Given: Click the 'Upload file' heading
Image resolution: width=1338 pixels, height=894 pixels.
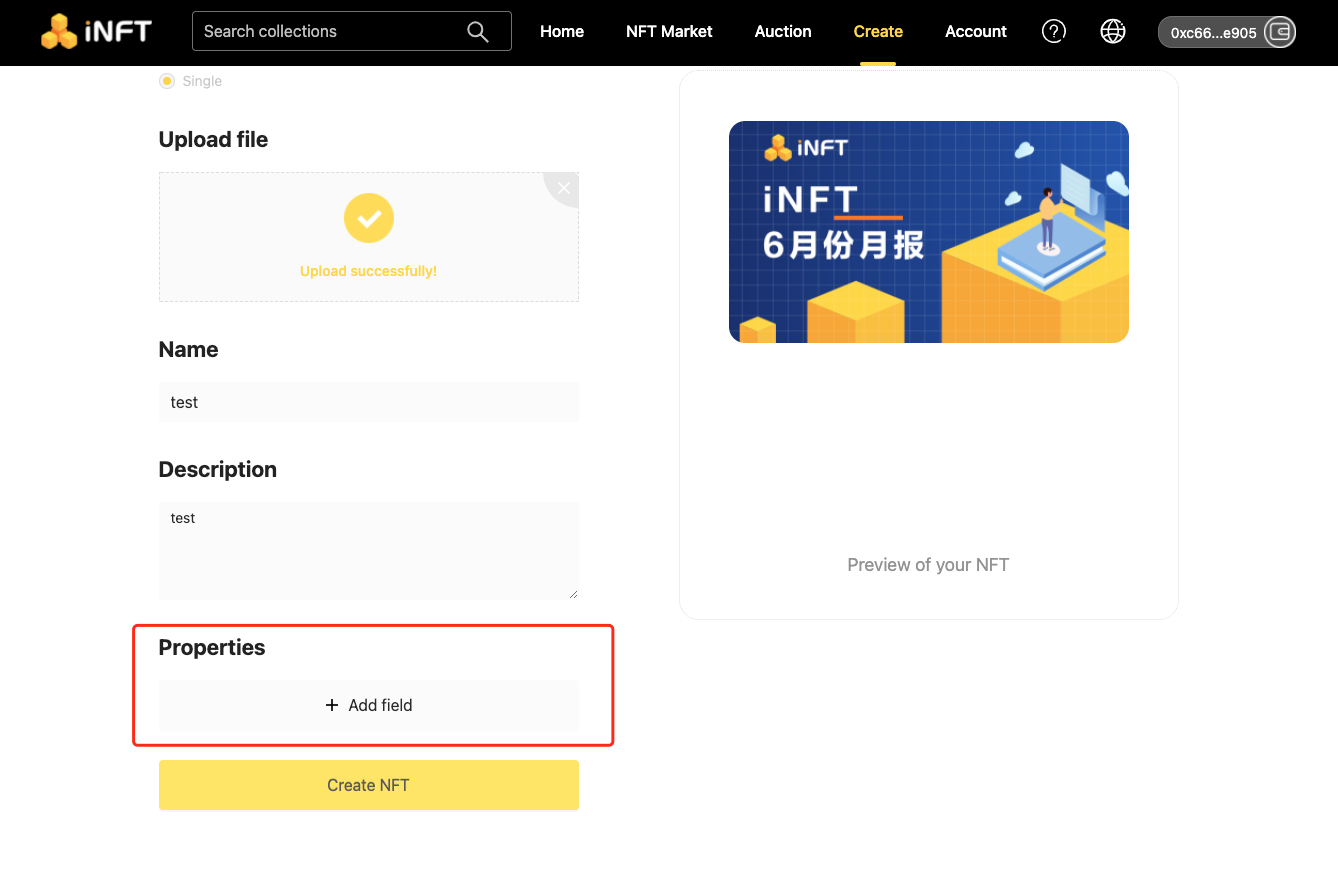Looking at the screenshot, I should (213, 140).
